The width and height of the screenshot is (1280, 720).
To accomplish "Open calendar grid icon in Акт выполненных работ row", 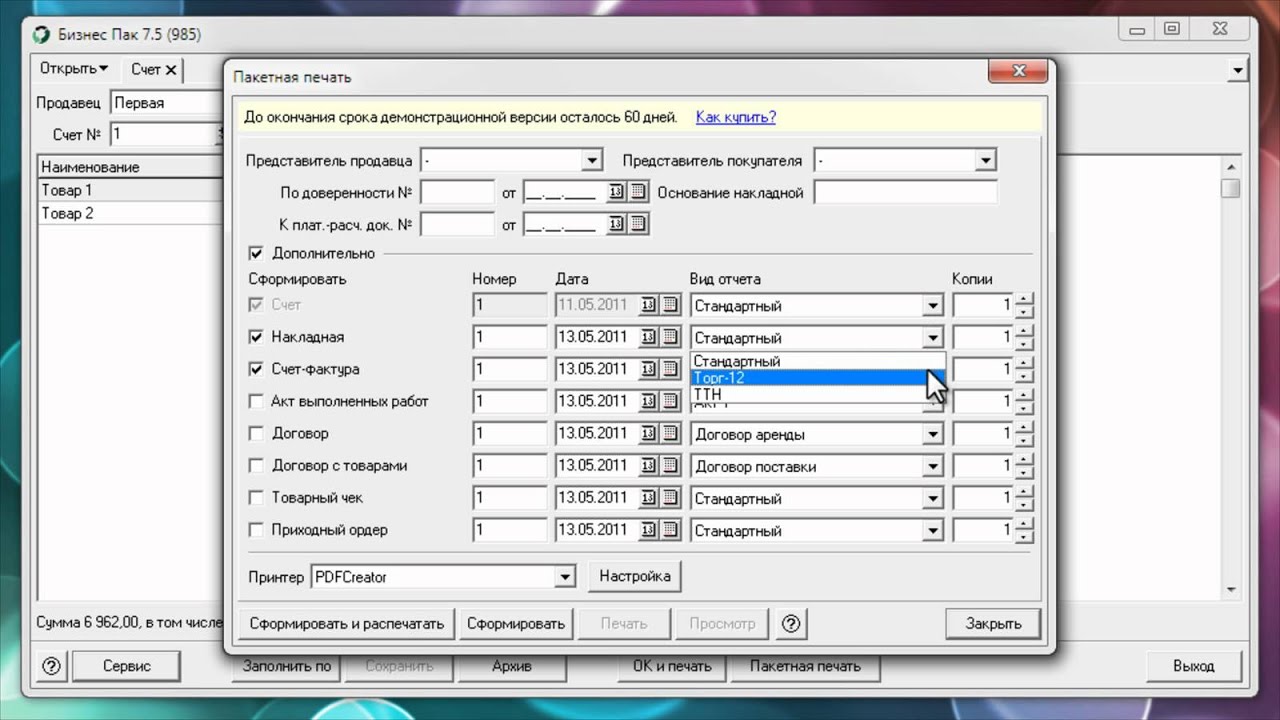I will point(669,401).
